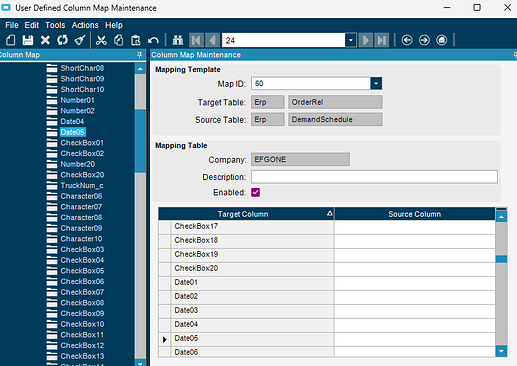517x366 pixels.
Task: Open the Tools menu
Action: pyautogui.click(x=55, y=25)
